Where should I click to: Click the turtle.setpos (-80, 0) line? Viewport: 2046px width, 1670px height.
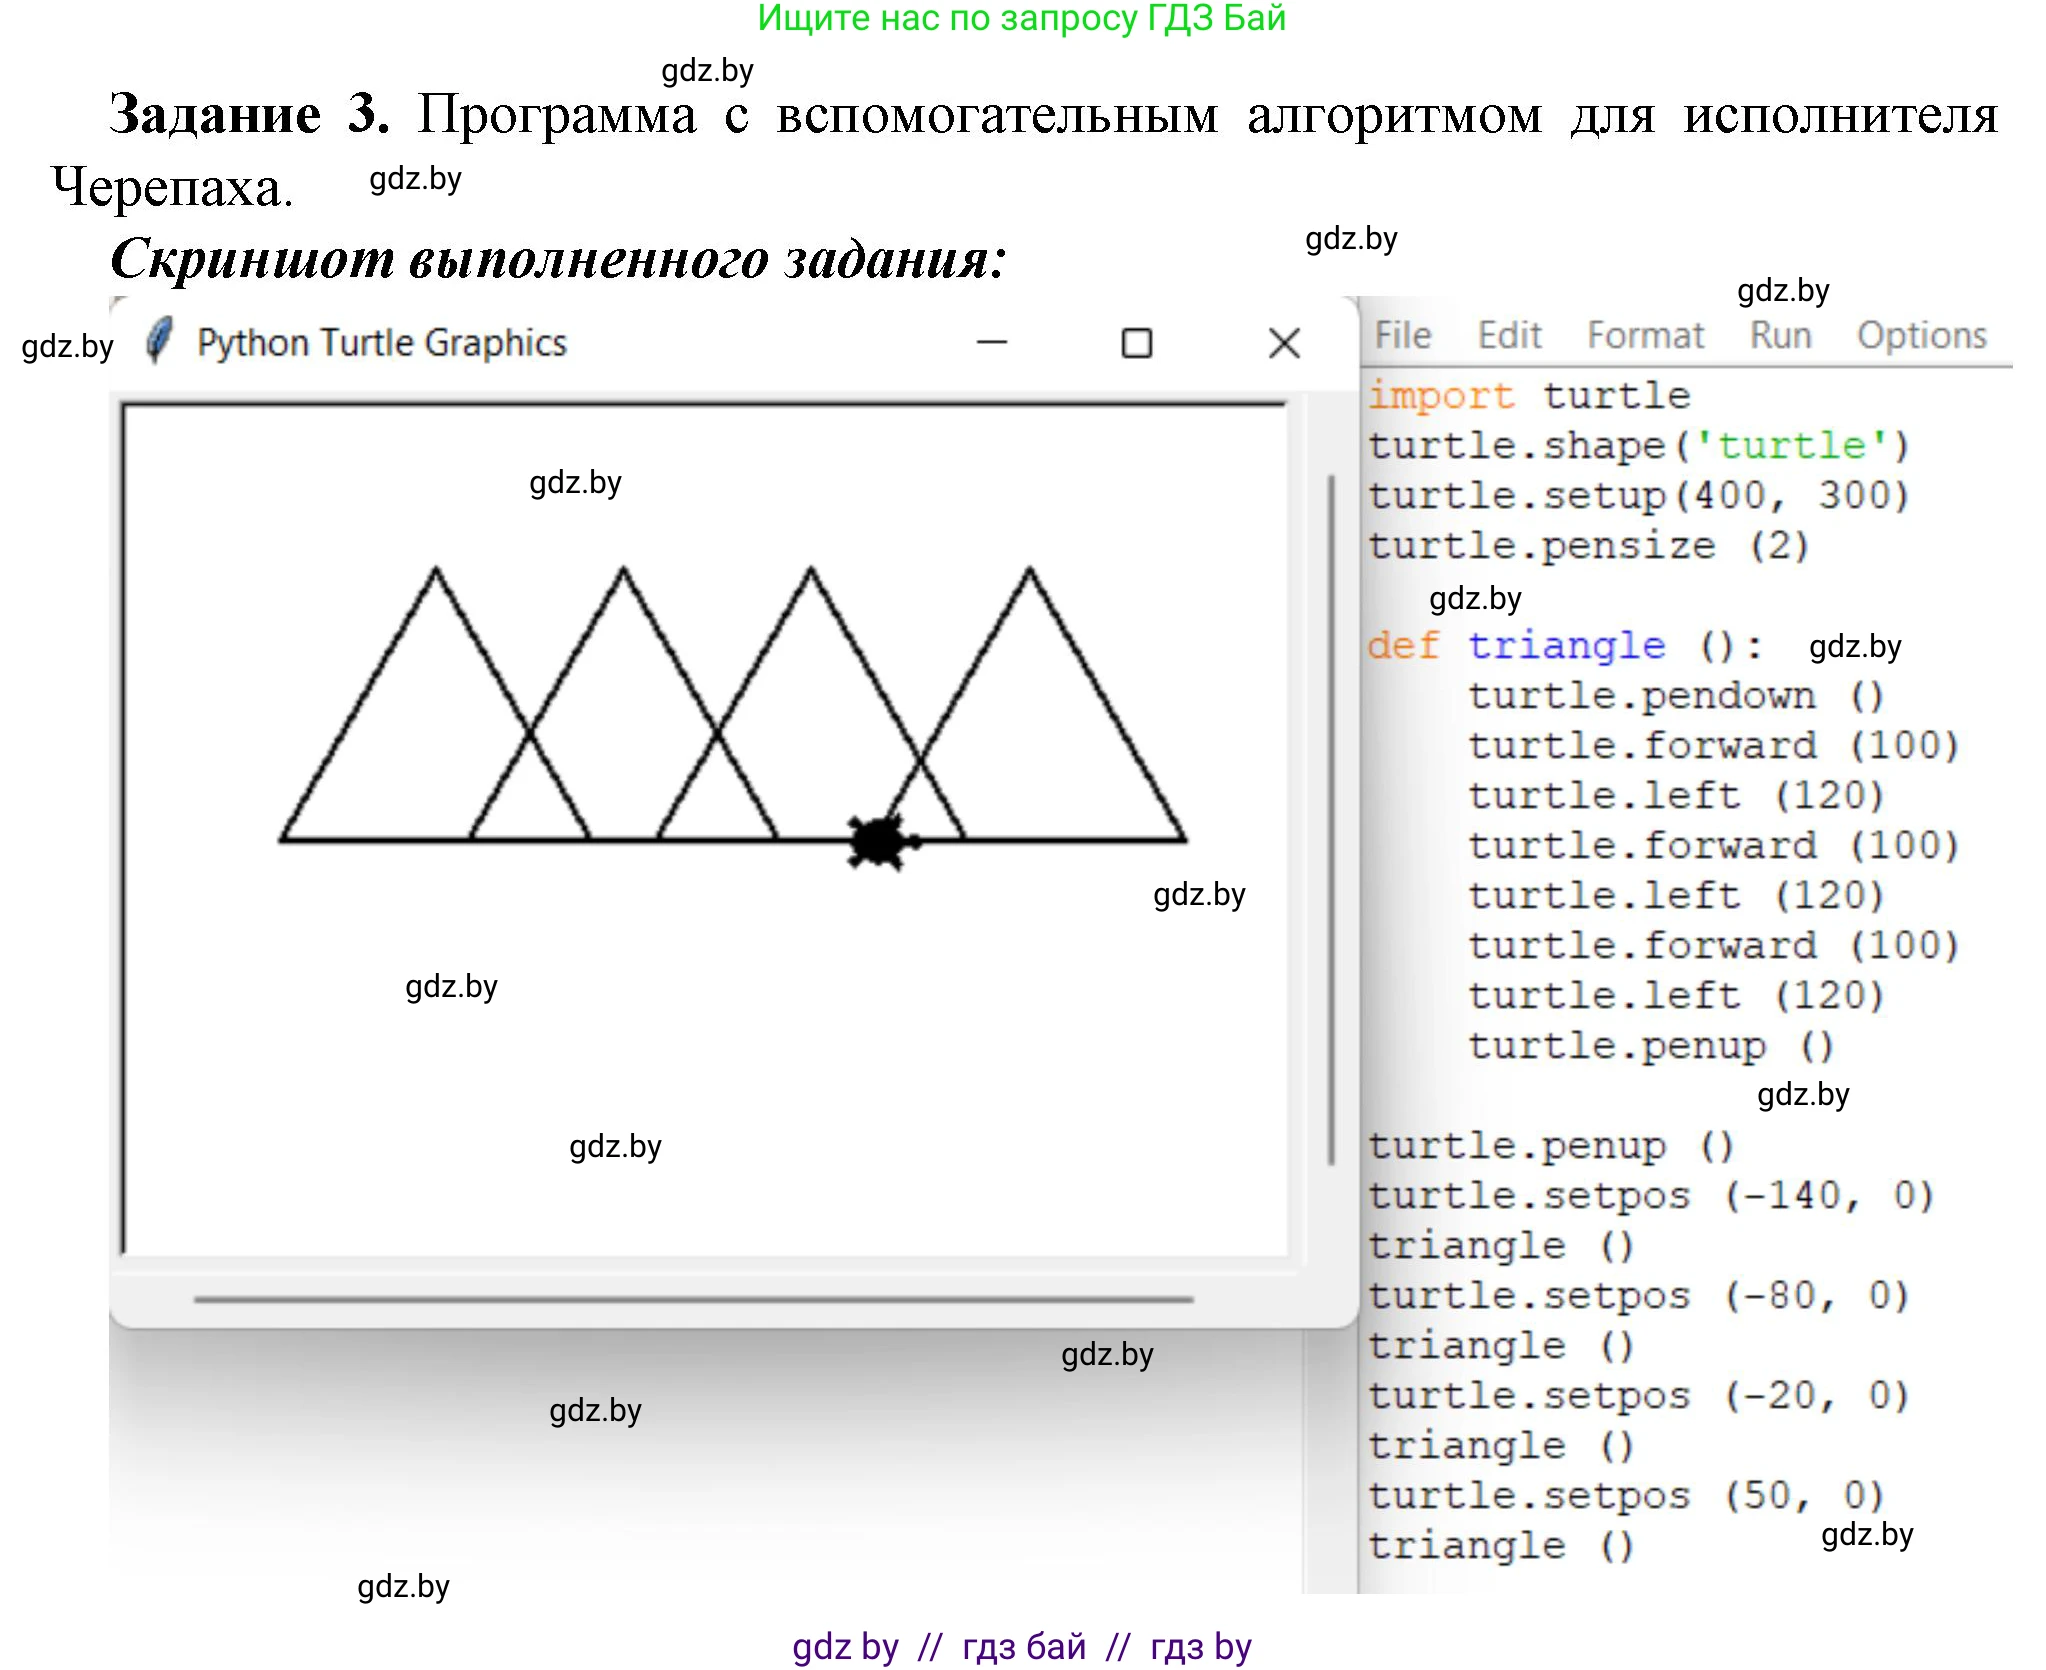coord(1638,1296)
